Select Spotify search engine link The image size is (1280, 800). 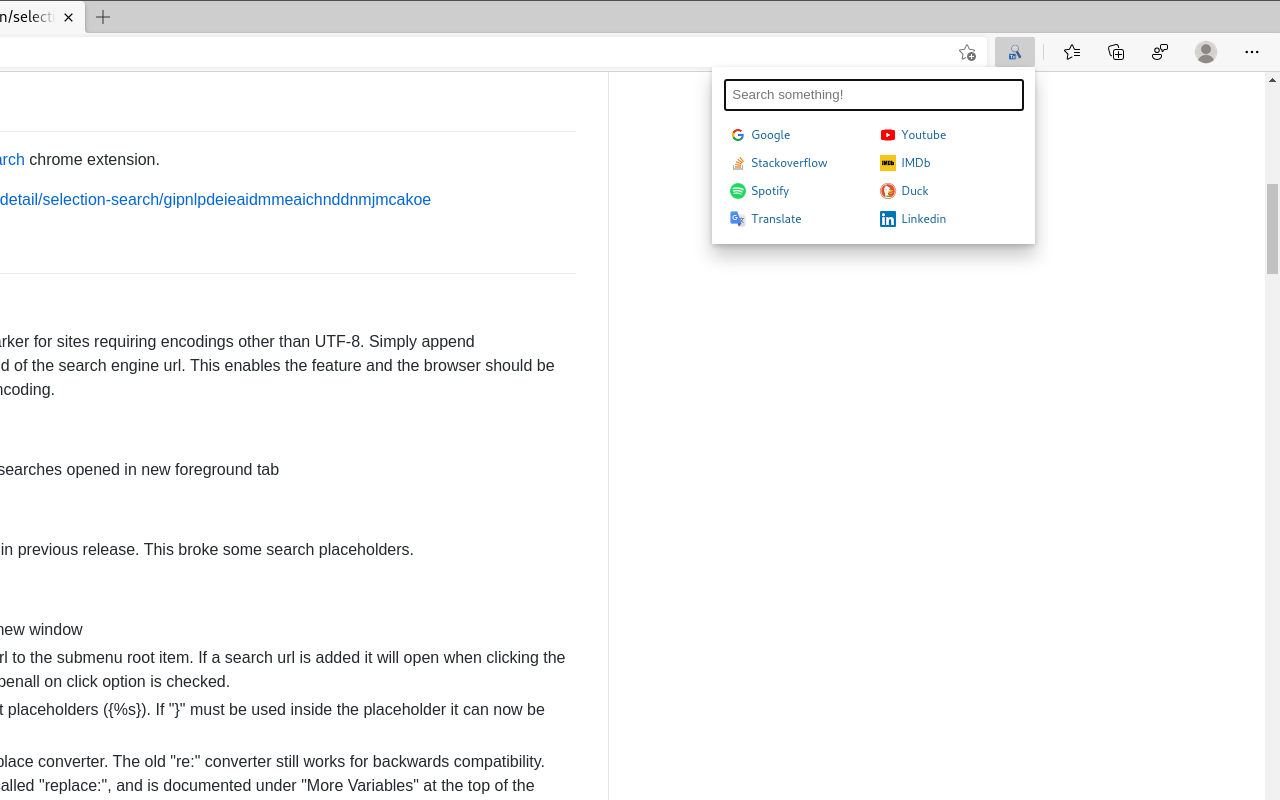(770, 191)
